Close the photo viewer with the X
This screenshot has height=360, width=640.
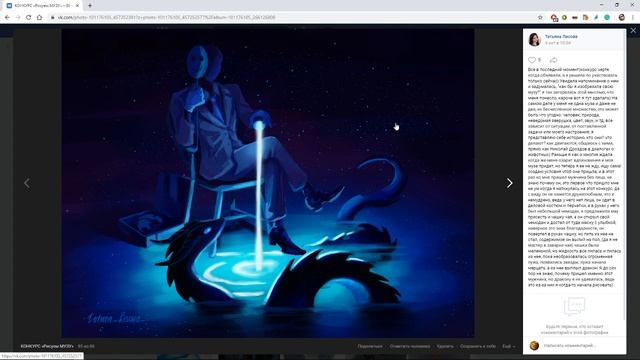coord(633,31)
